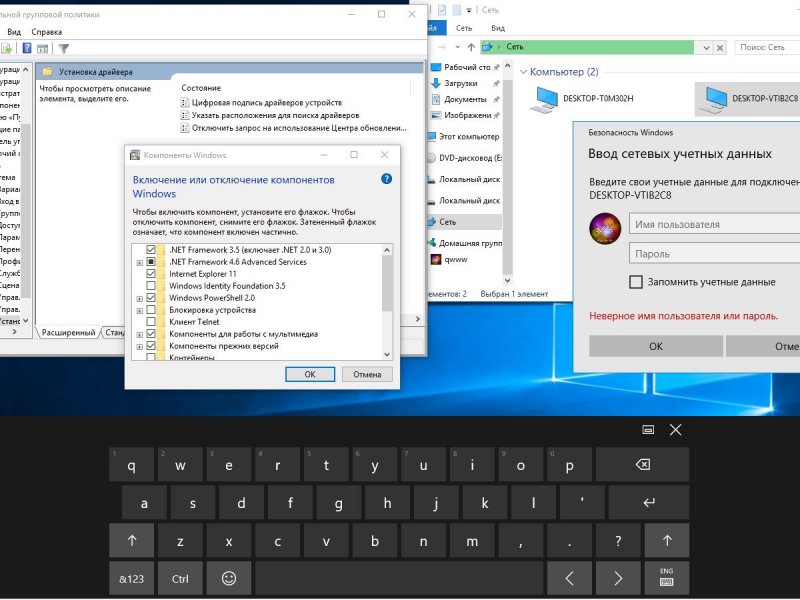Go up one level in Explorer
This screenshot has height=600, width=800.
coord(471,47)
